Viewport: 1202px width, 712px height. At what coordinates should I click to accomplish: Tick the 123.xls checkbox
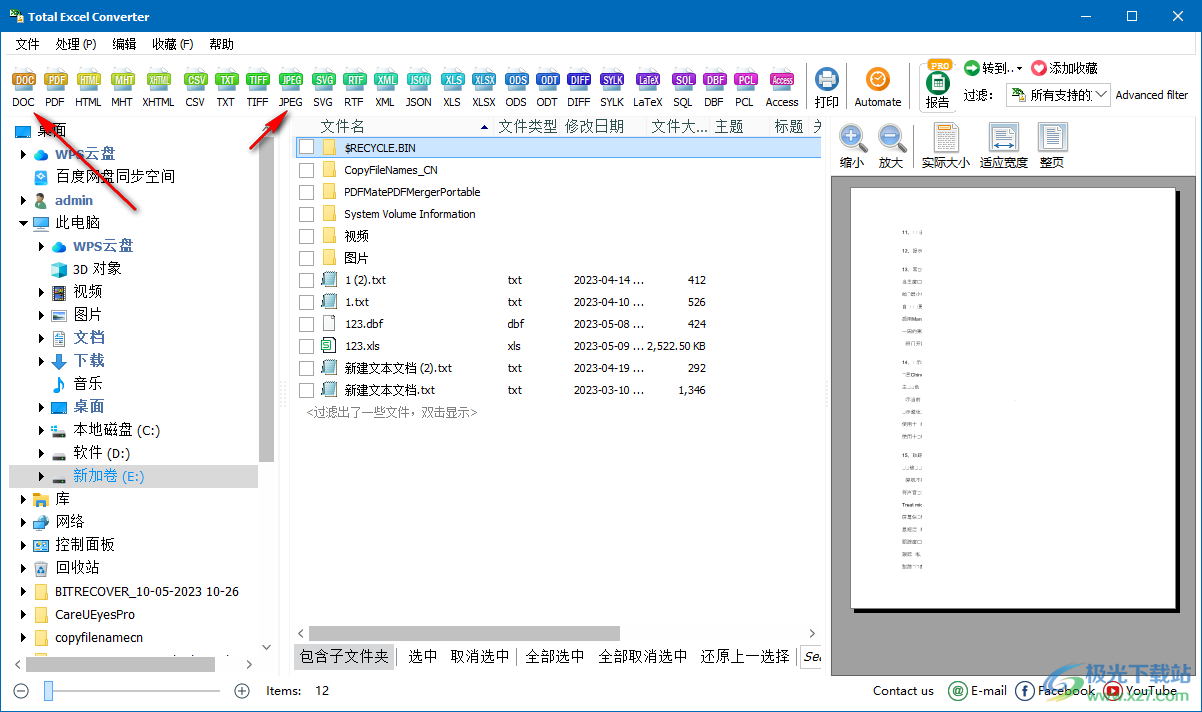click(x=307, y=346)
